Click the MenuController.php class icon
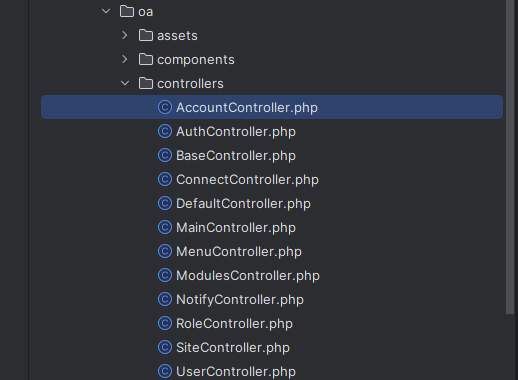Screen dimensions: 518x380 click(x=165, y=251)
